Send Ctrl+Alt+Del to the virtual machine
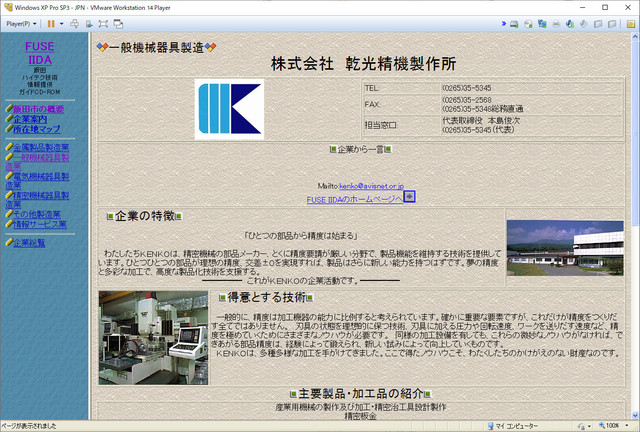Screen dimensions: 640x432 pos(74,24)
